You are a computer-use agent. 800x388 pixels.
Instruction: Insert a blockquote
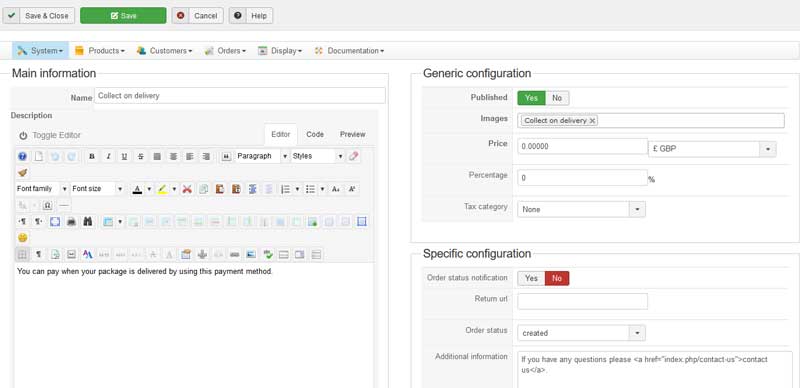pos(226,156)
